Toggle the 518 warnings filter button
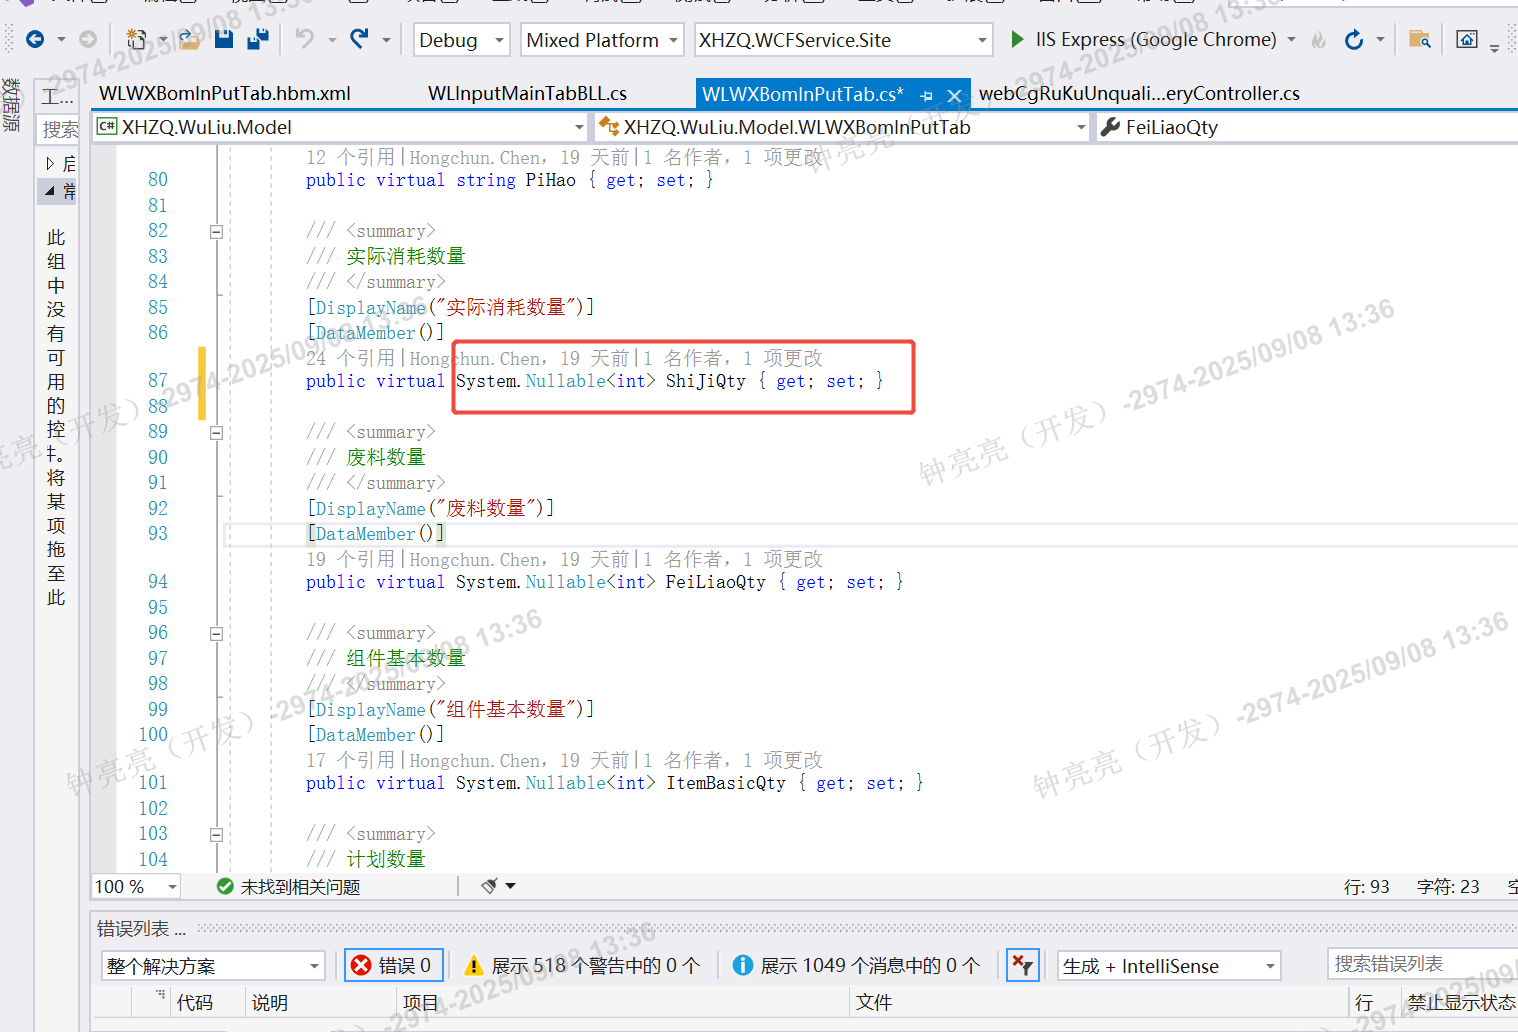 click(x=582, y=965)
